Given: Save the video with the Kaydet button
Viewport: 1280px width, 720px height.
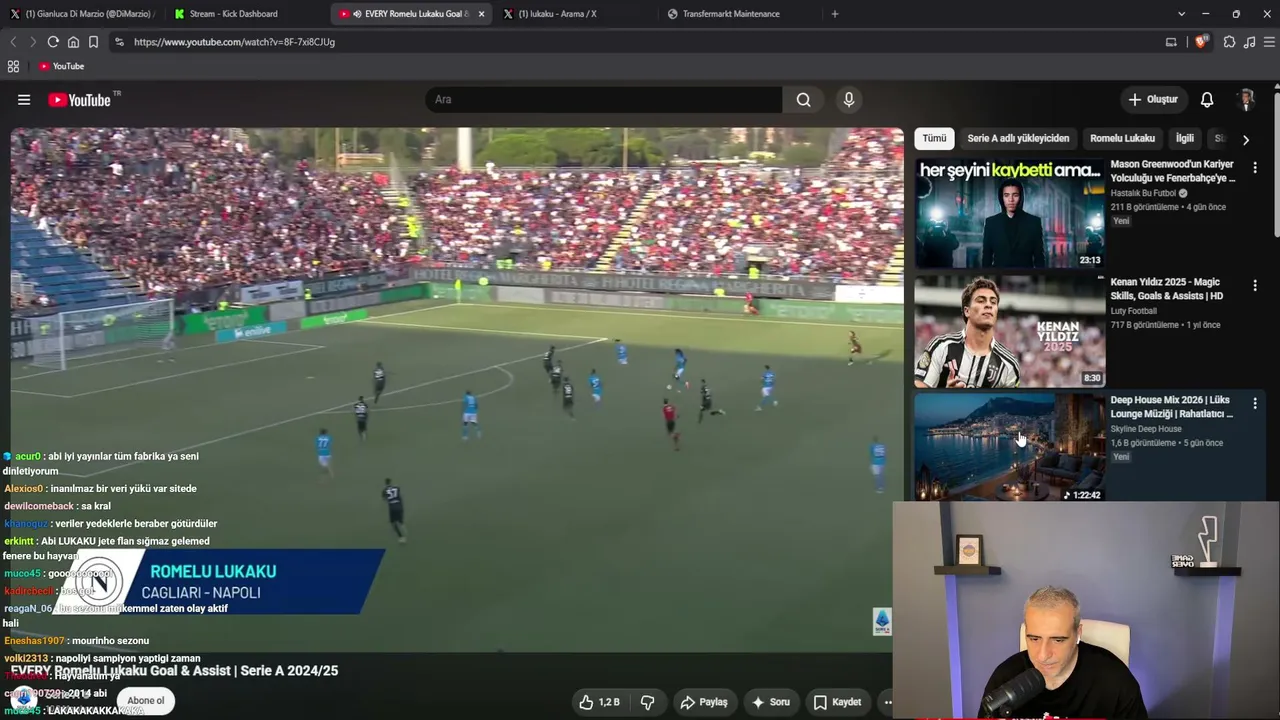Looking at the screenshot, I should (837, 702).
